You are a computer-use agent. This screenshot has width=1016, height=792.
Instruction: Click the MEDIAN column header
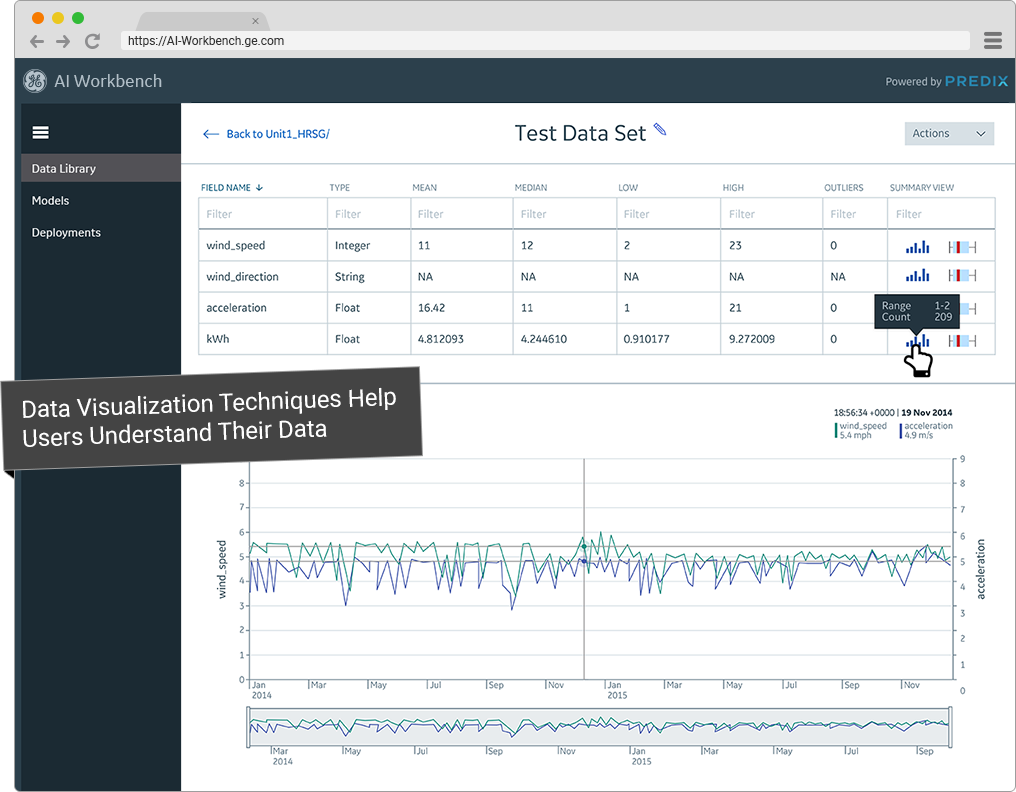tap(531, 187)
